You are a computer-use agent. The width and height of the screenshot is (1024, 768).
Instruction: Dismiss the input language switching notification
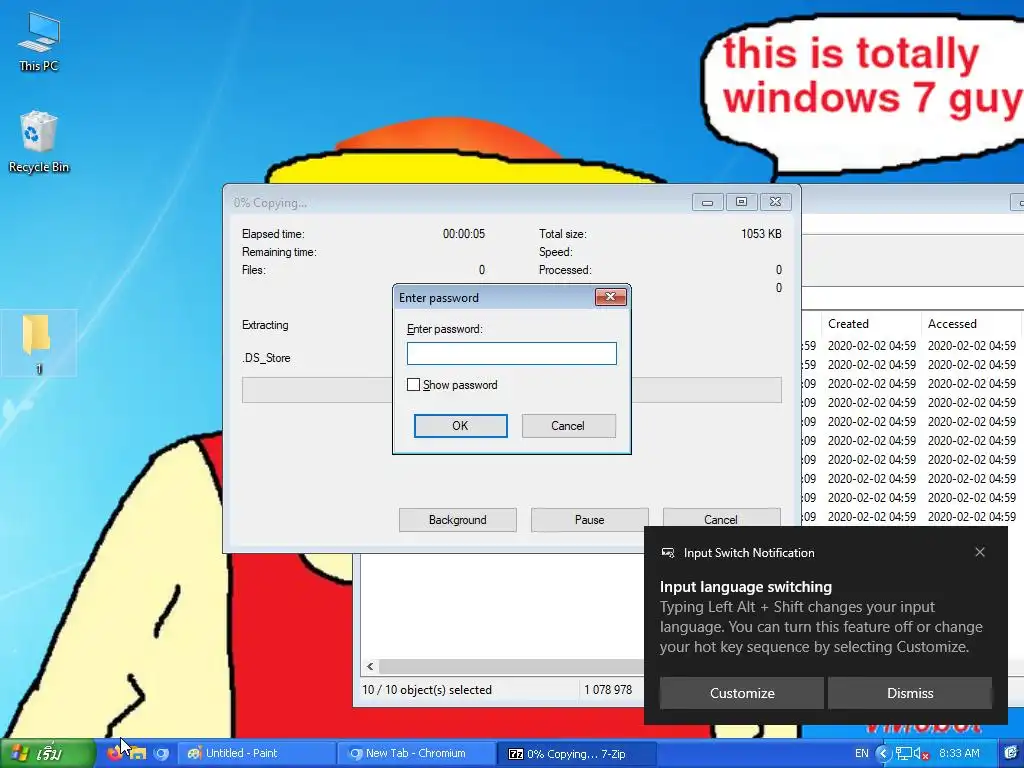click(x=910, y=693)
